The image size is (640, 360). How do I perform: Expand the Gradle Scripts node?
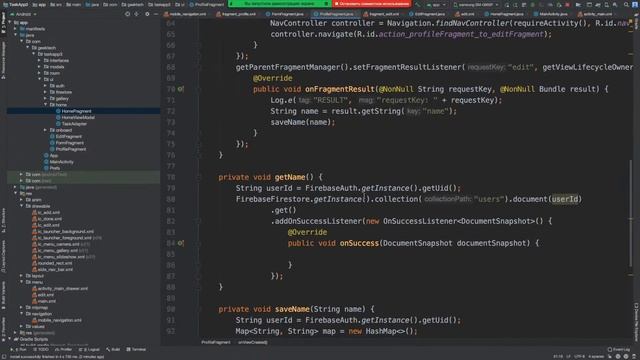tap(10, 339)
